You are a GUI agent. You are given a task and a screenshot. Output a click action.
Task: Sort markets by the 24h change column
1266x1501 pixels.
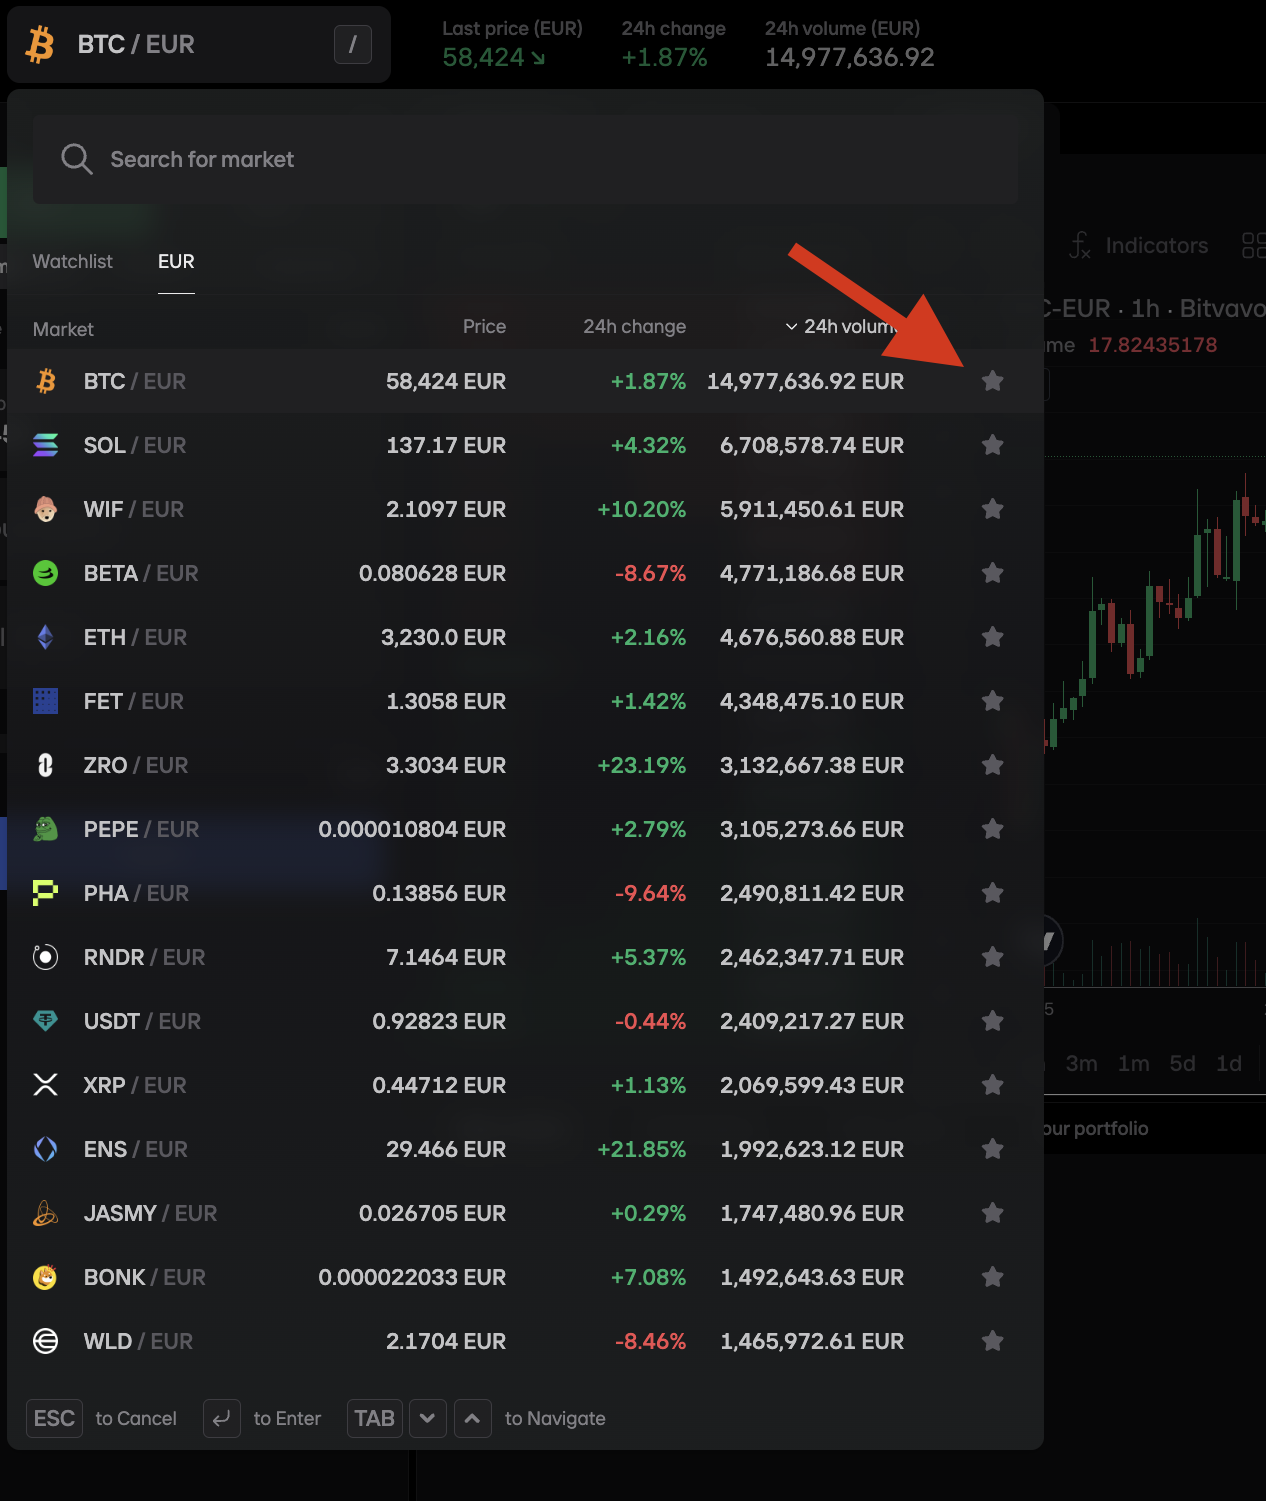(x=635, y=327)
